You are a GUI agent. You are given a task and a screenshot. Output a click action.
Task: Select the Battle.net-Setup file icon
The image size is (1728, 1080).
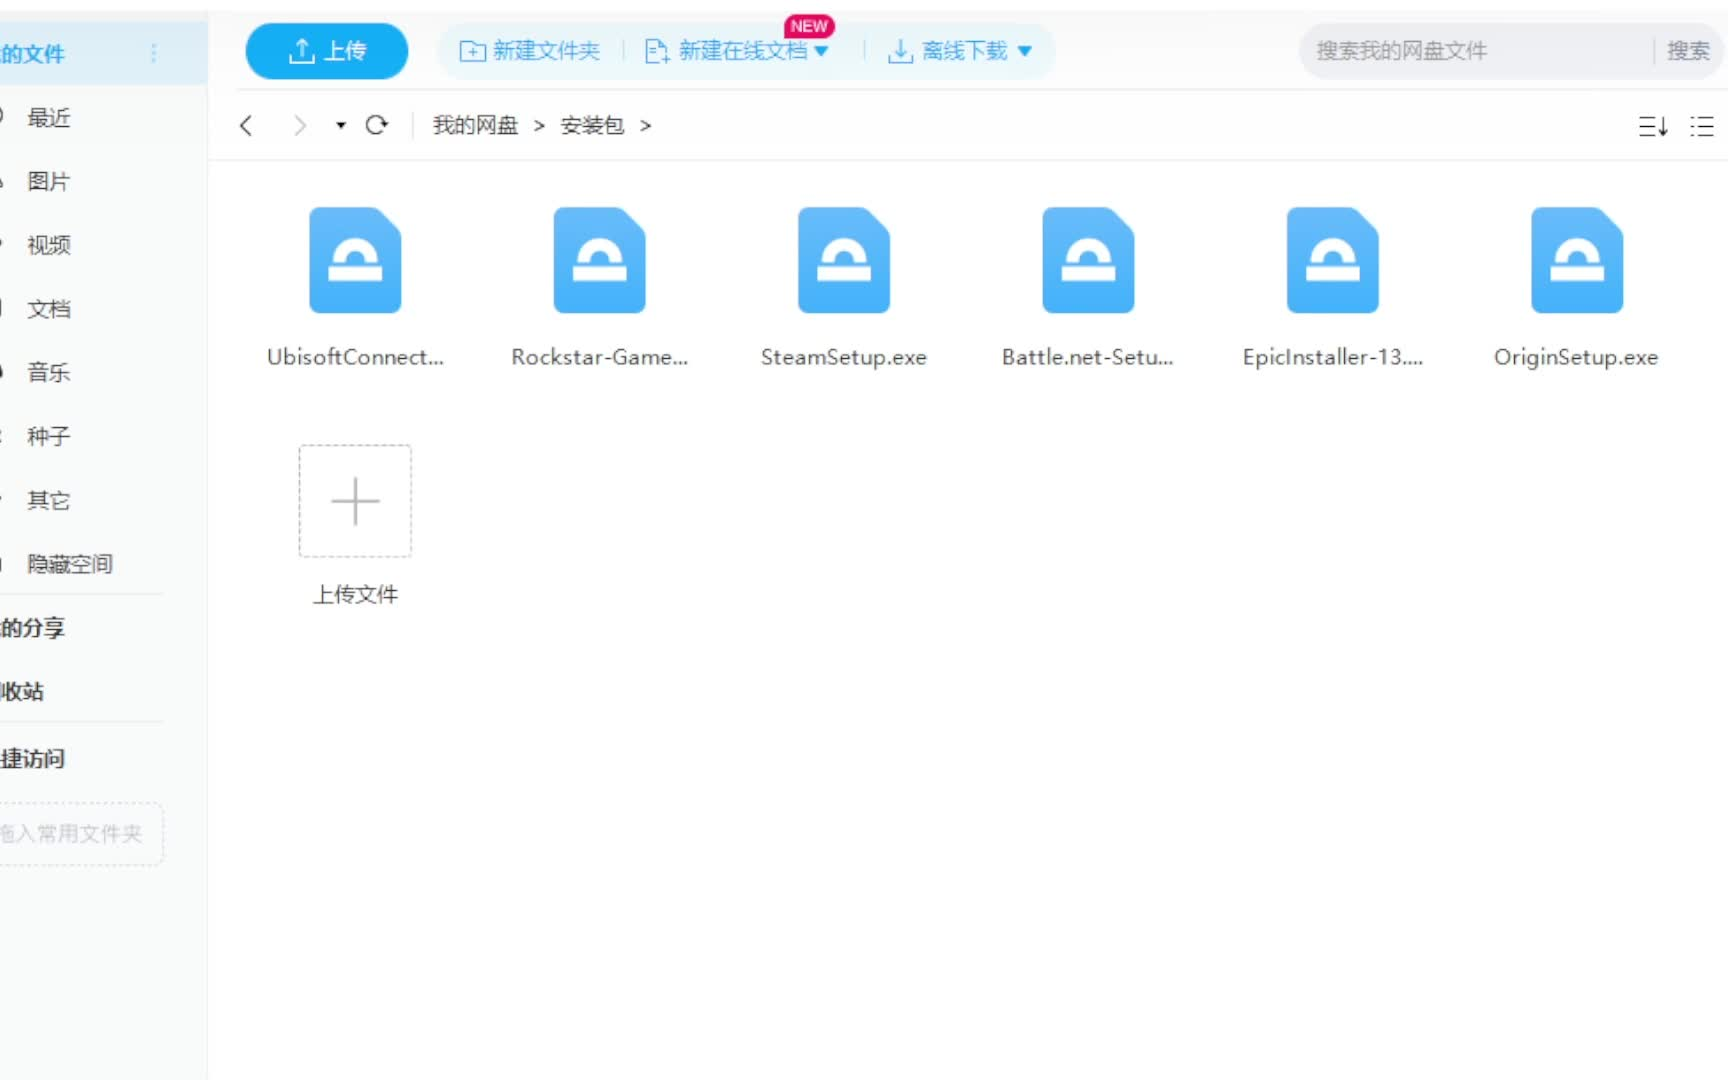(1088, 260)
